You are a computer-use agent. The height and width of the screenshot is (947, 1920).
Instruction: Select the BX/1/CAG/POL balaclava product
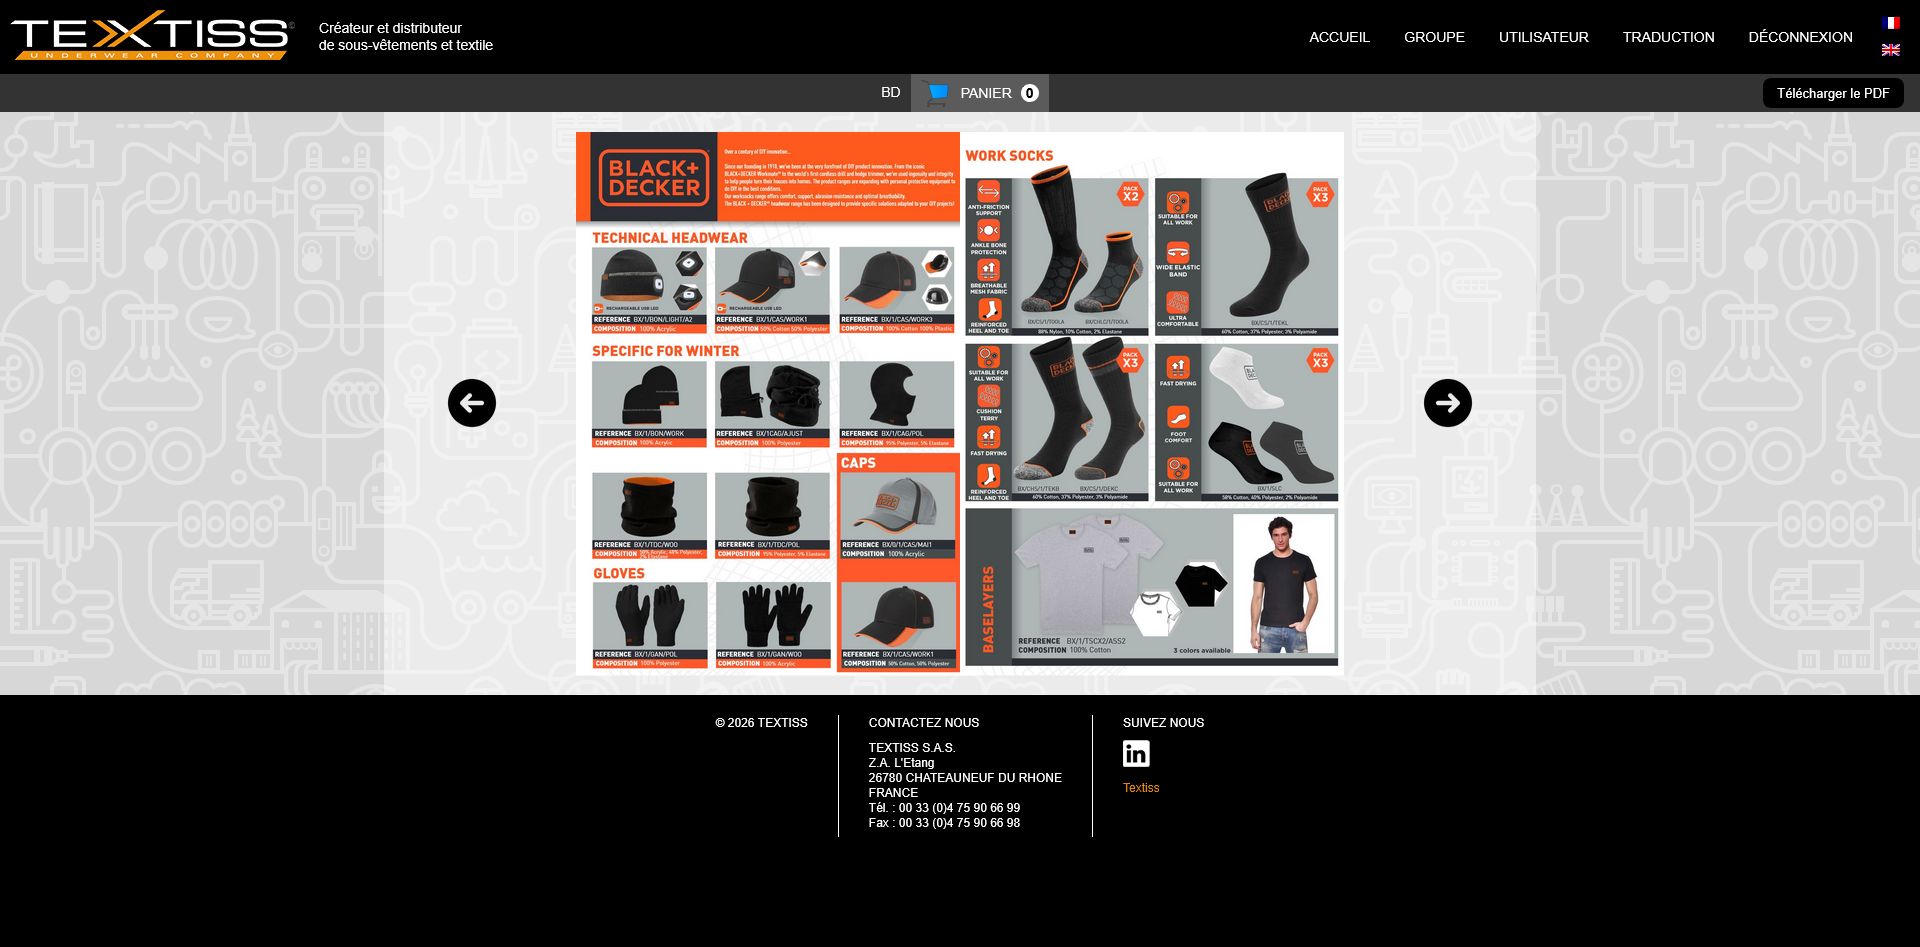(897, 404)
